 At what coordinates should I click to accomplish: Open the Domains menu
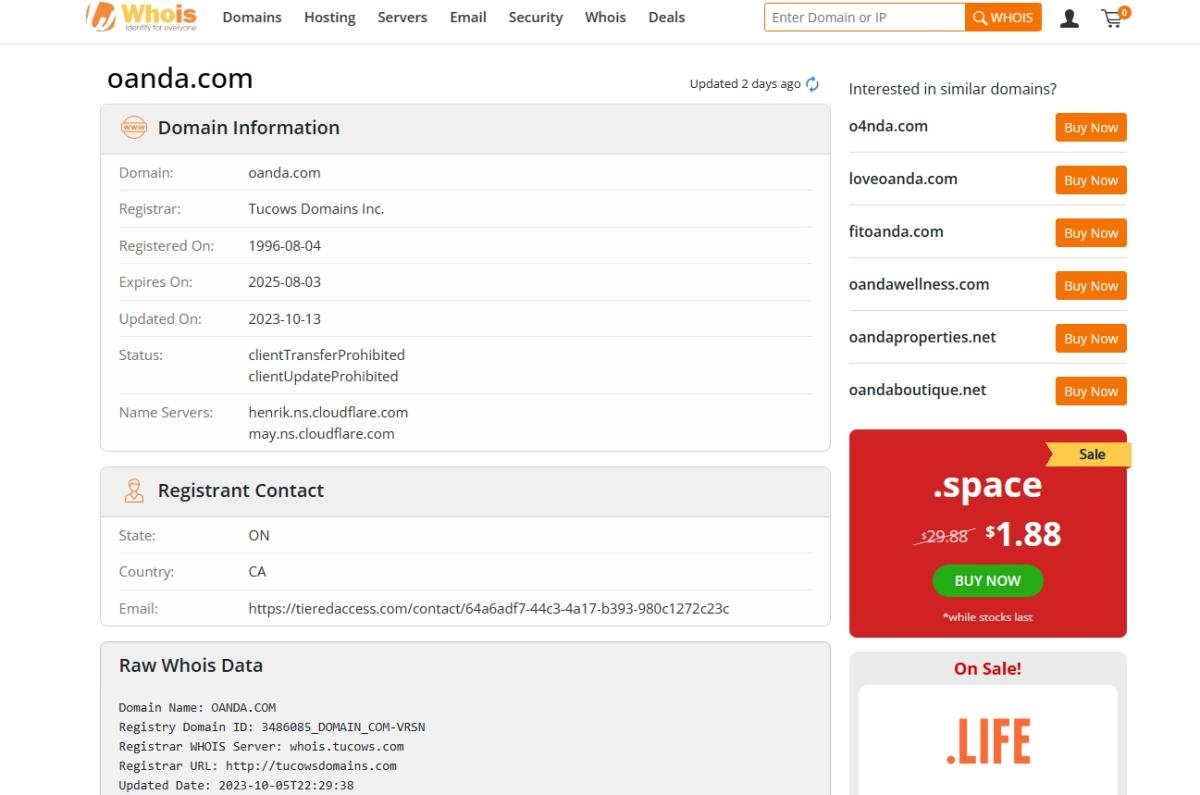pos(252,17)
